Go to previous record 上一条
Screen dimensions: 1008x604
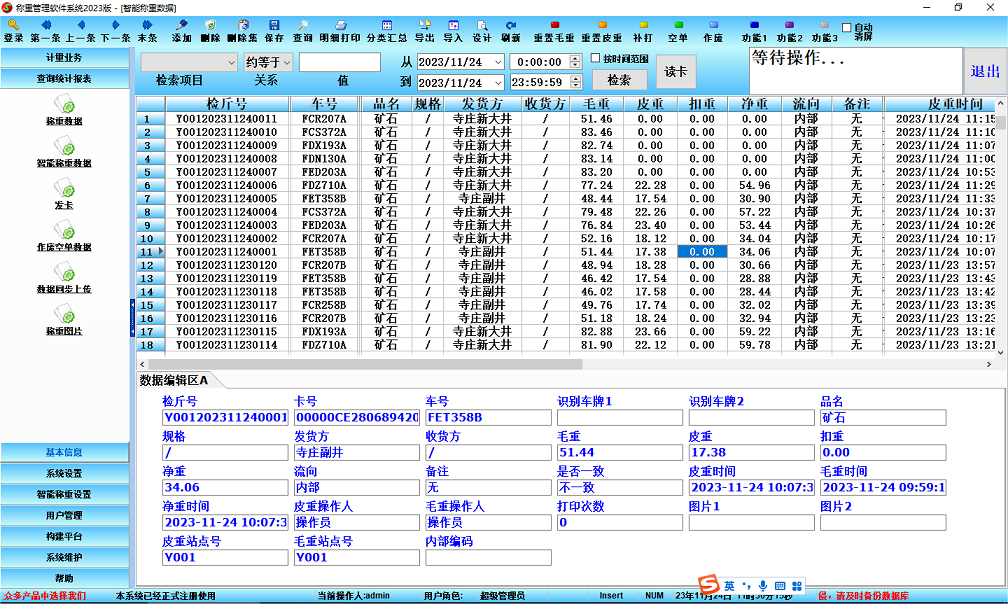(x=81, y=31)
